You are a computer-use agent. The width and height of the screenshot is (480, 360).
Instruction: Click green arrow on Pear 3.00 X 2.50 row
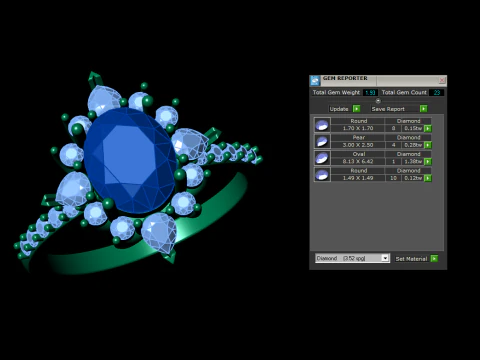click(x=428, y=145)
